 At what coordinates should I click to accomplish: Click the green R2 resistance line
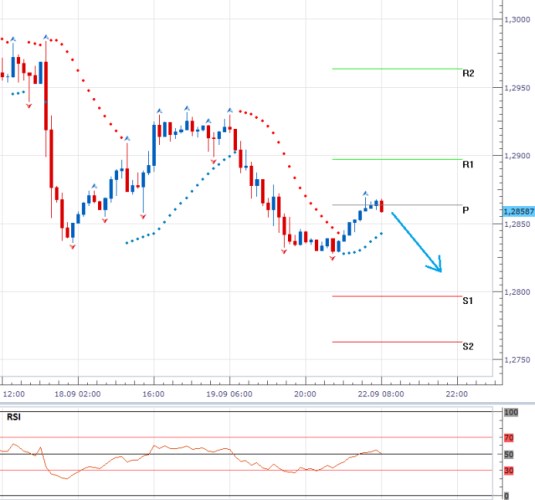[397, 69]
